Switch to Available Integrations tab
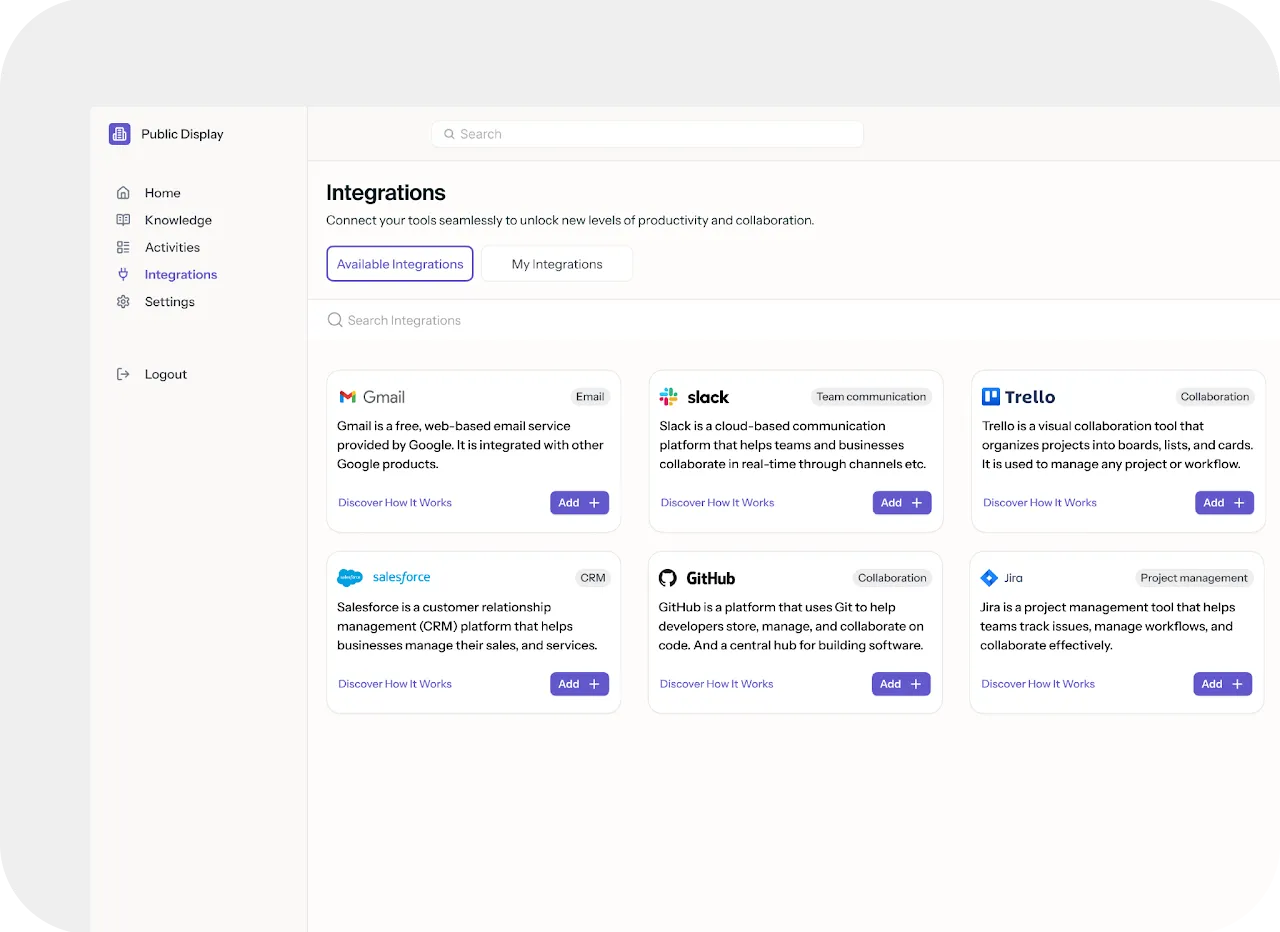Viewport: 1280px width, 932px height. point(400,264)
